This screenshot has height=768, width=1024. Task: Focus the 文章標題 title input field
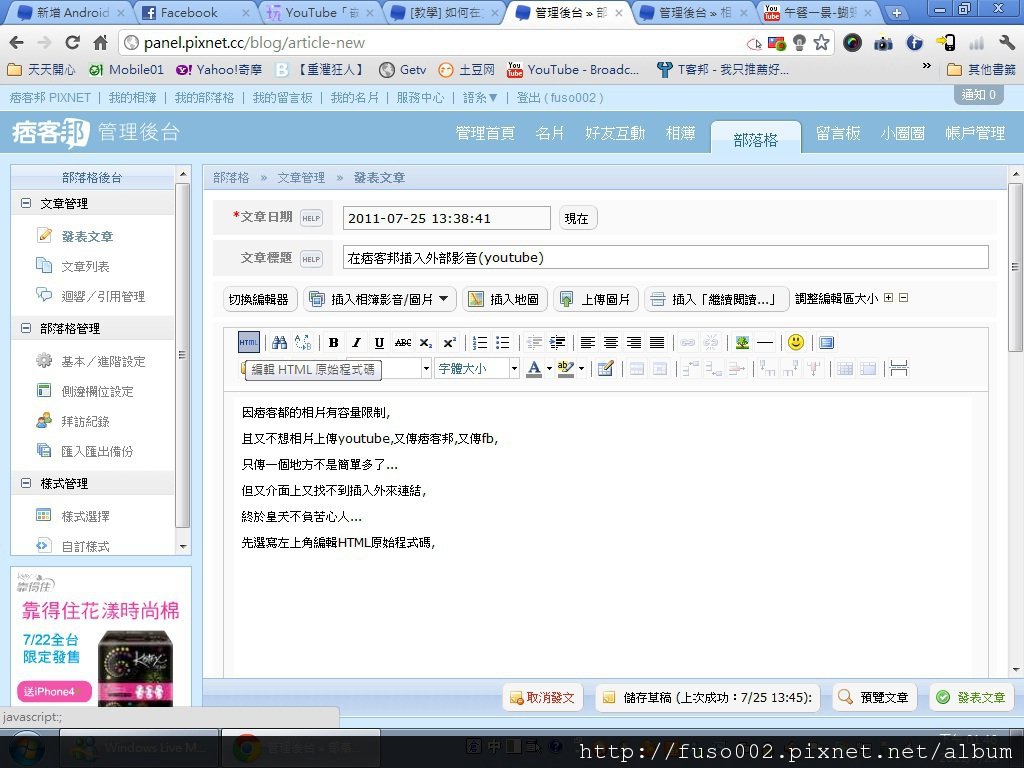tap(665, 257)
